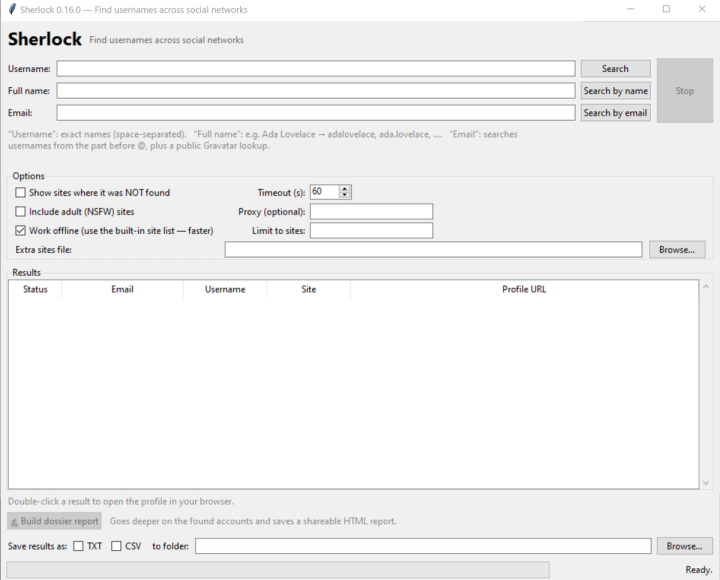The height and width of the screenshot is (580, 720).
Task: Click the Search button
Action: pos(615,68)
